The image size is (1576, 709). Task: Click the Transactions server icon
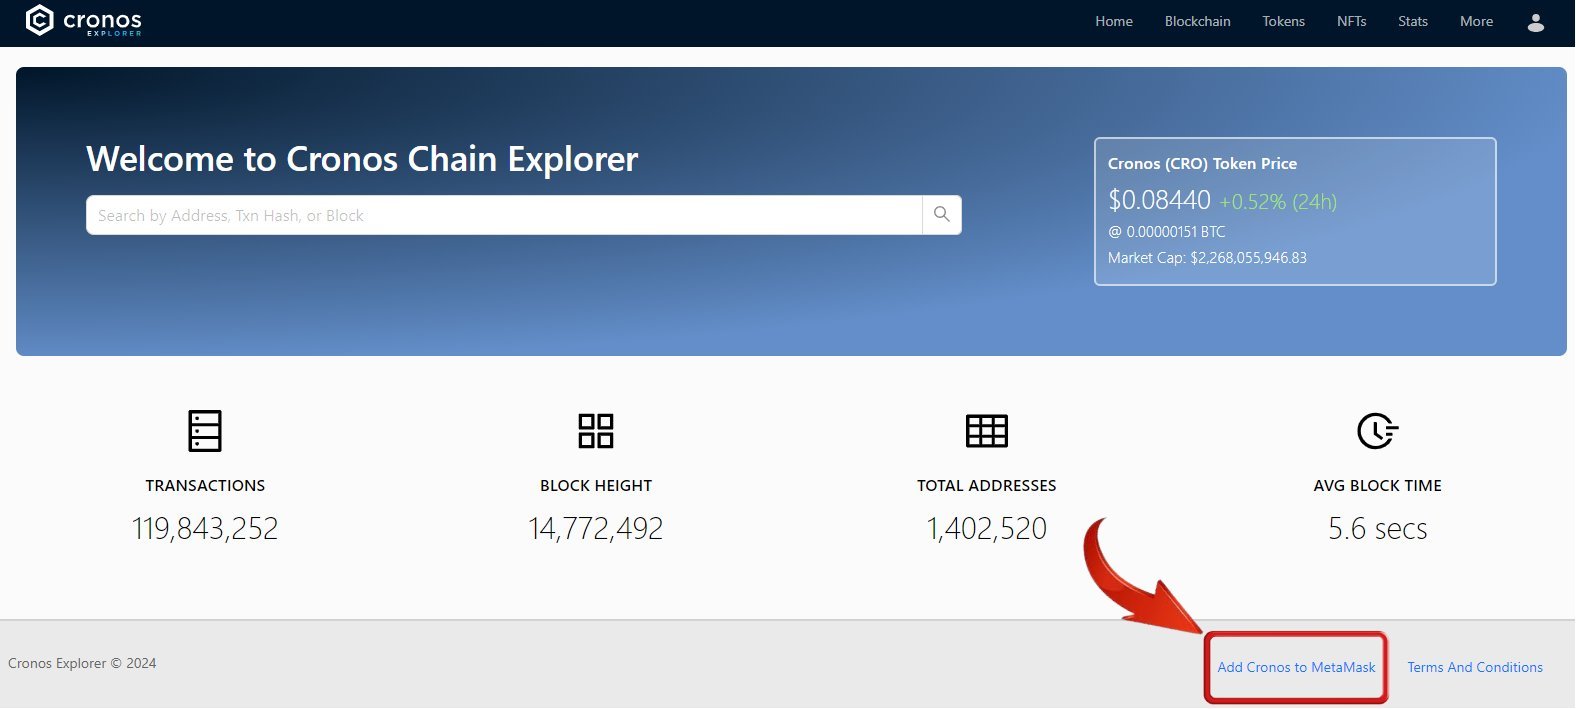pyautogui.click(x=205, y=431)
